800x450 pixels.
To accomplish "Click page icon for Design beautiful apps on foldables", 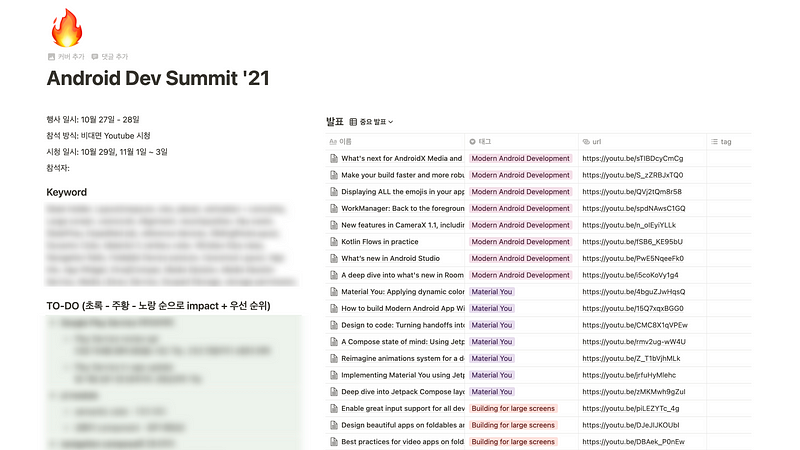I will (334, 425).
